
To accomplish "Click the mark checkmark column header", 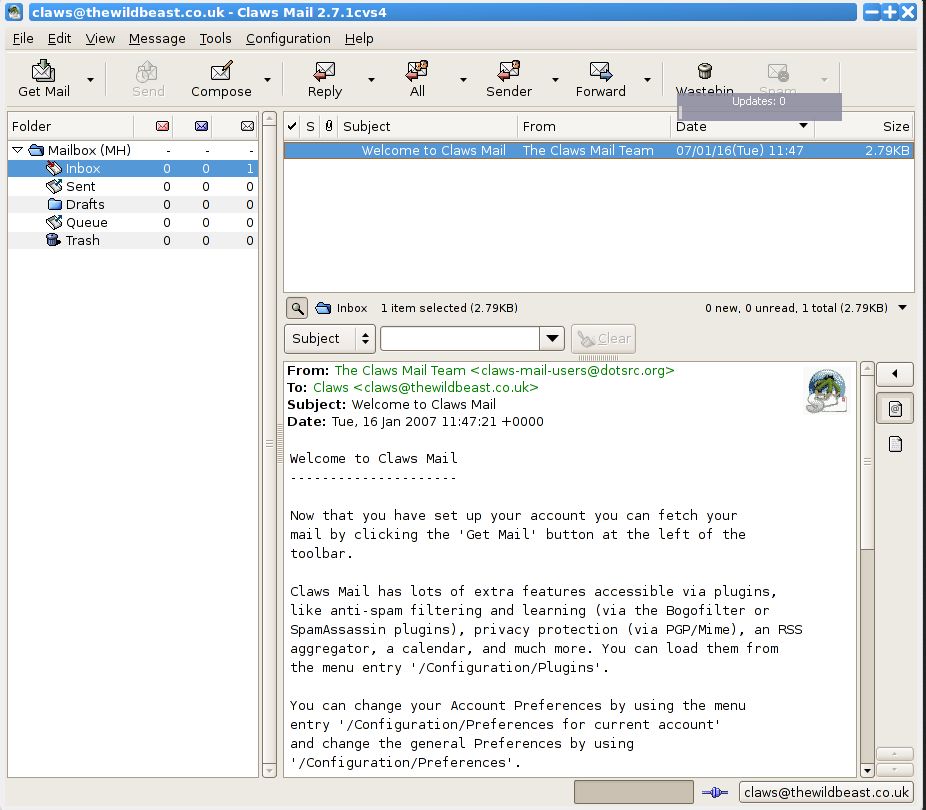I will (x=292, y=126).
